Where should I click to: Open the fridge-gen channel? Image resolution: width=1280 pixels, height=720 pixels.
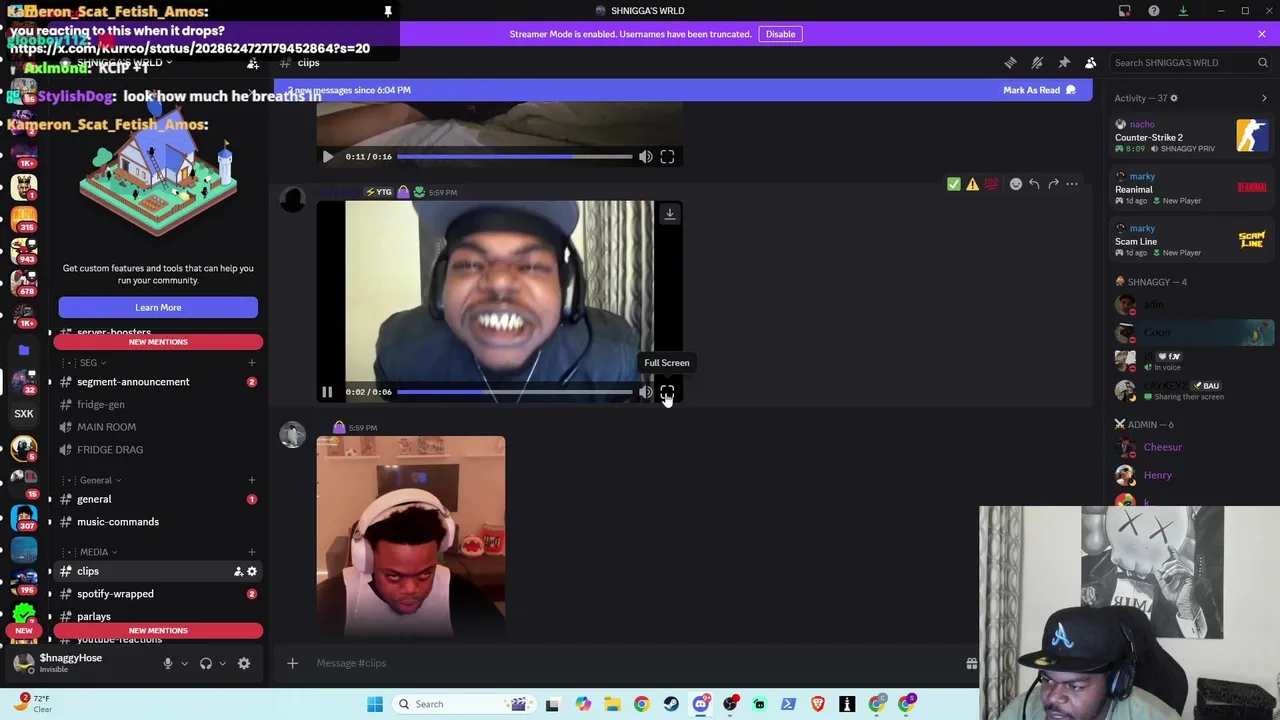(158, 405)
